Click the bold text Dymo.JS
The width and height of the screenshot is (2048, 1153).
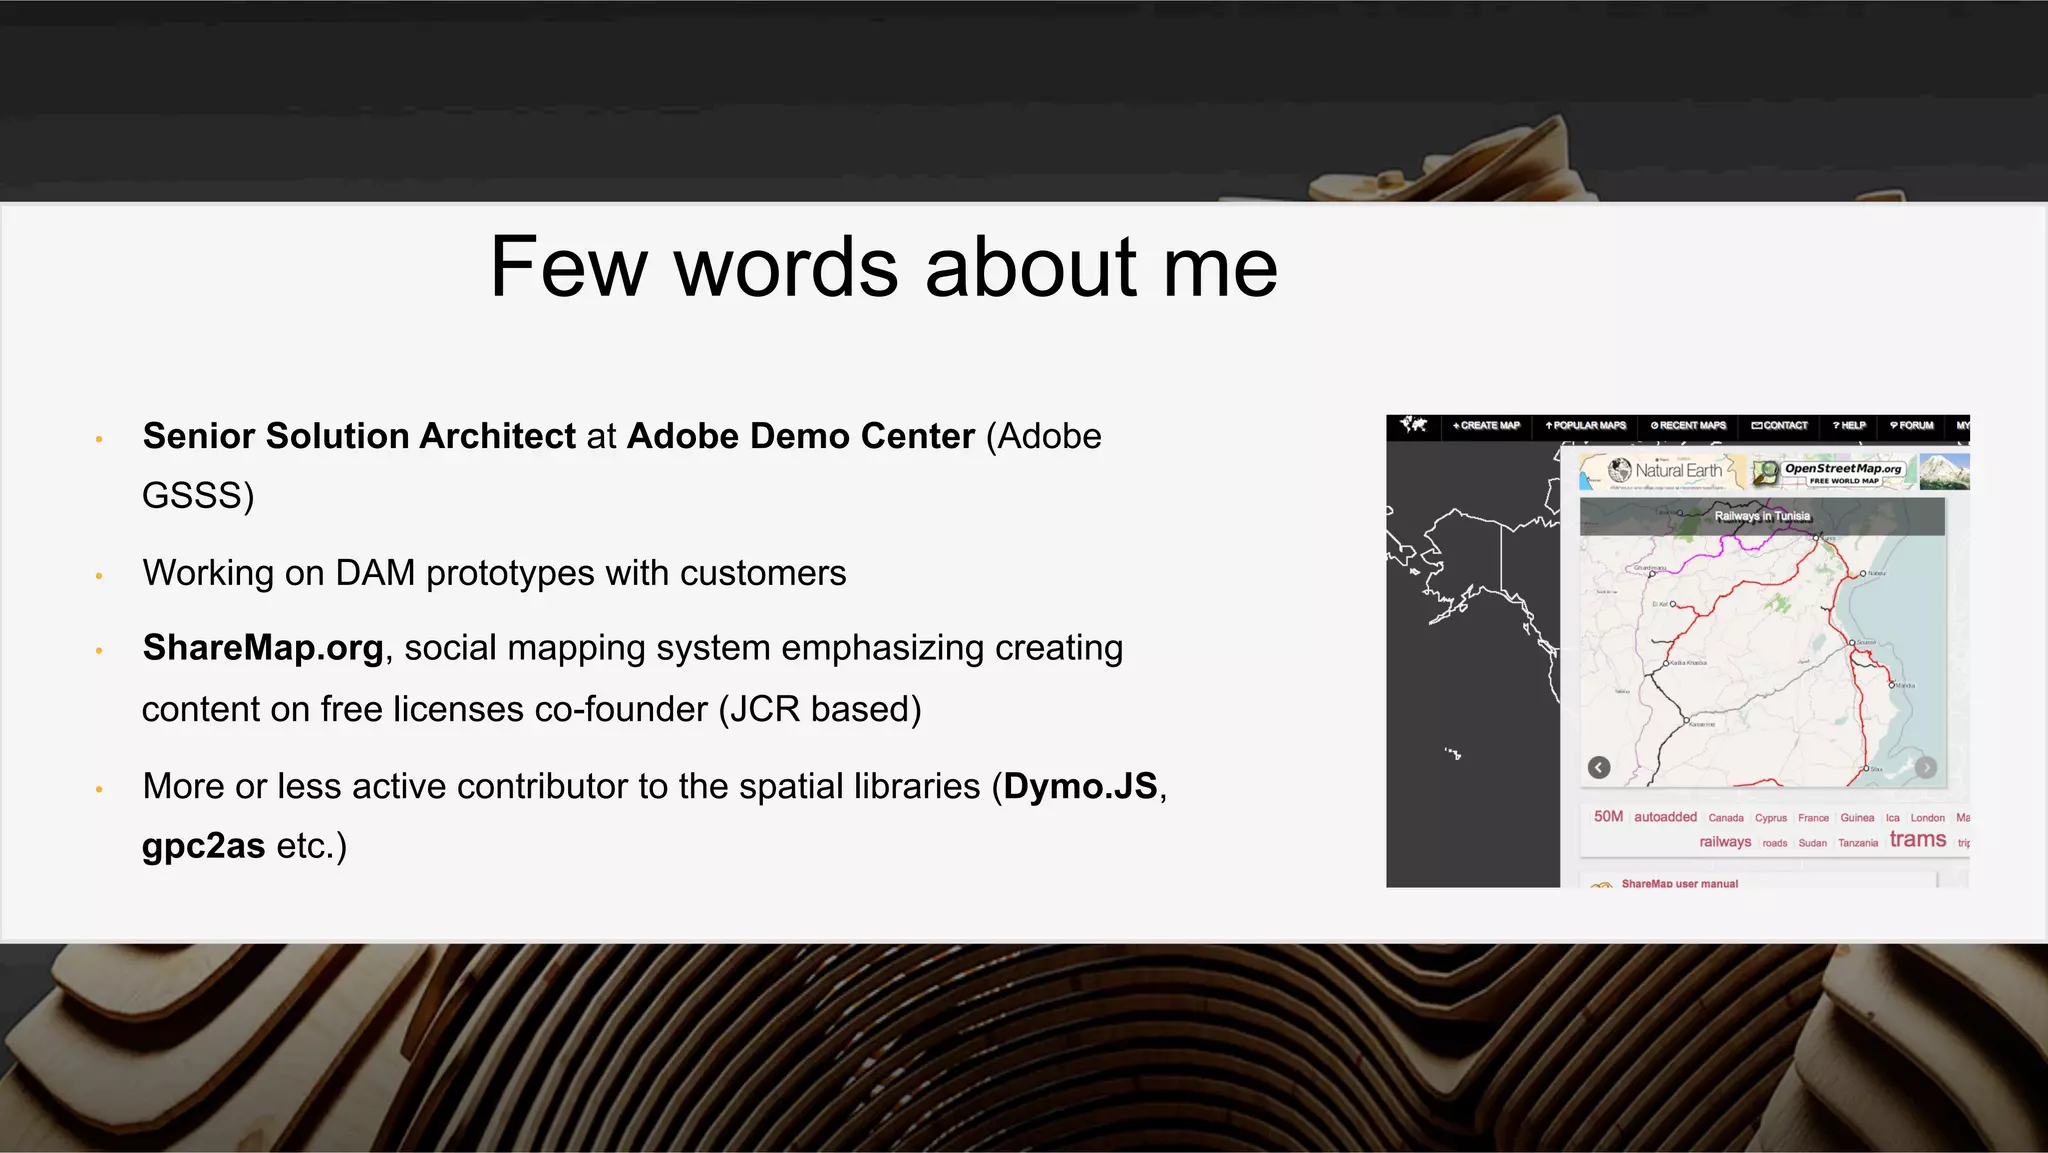point(1081,786)
